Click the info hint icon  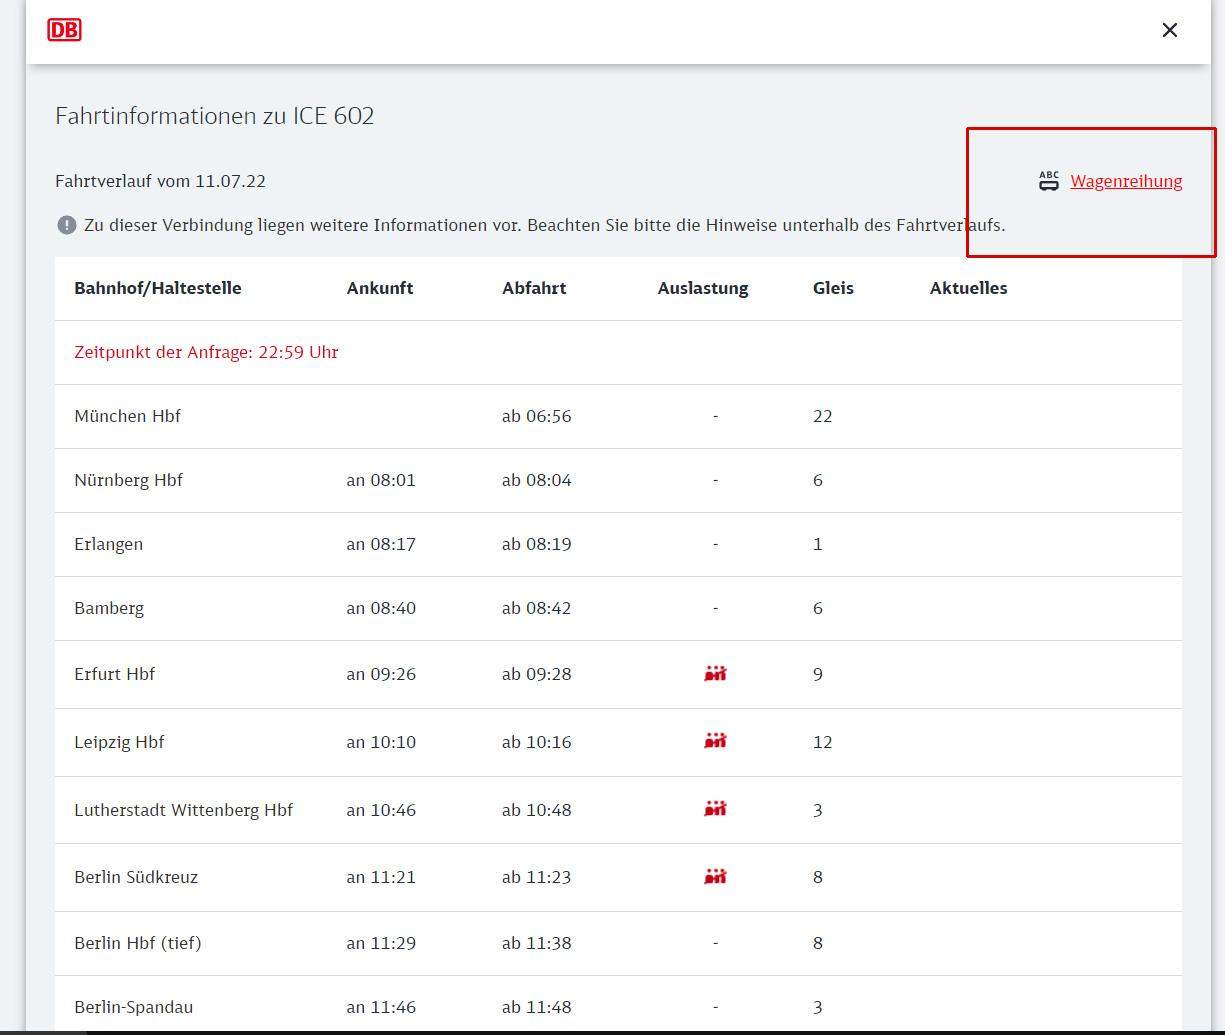click(66, 225)
